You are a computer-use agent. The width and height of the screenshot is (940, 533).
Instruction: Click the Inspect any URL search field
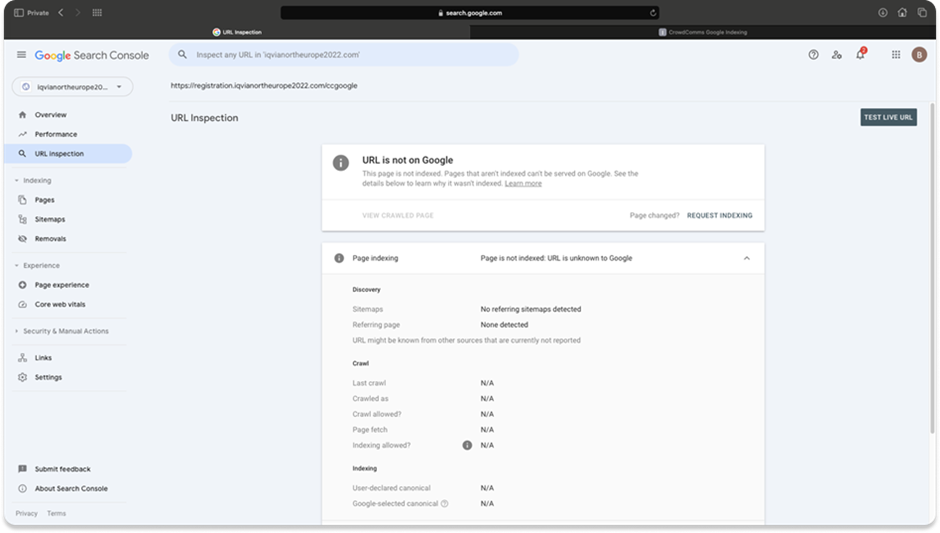[345, 55]
